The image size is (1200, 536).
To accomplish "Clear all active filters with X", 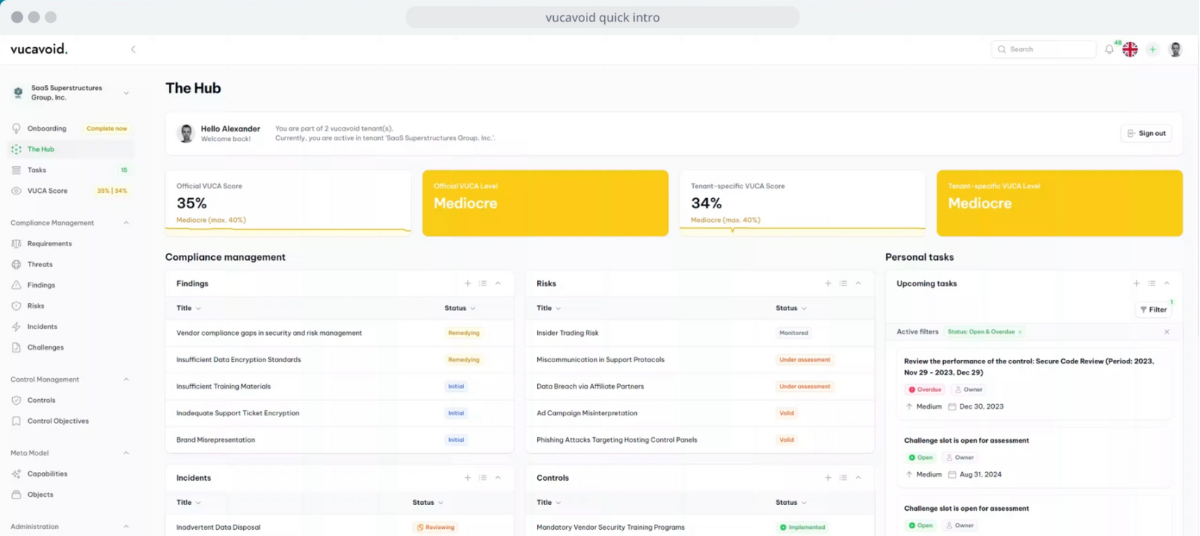I will (1166, 332).
